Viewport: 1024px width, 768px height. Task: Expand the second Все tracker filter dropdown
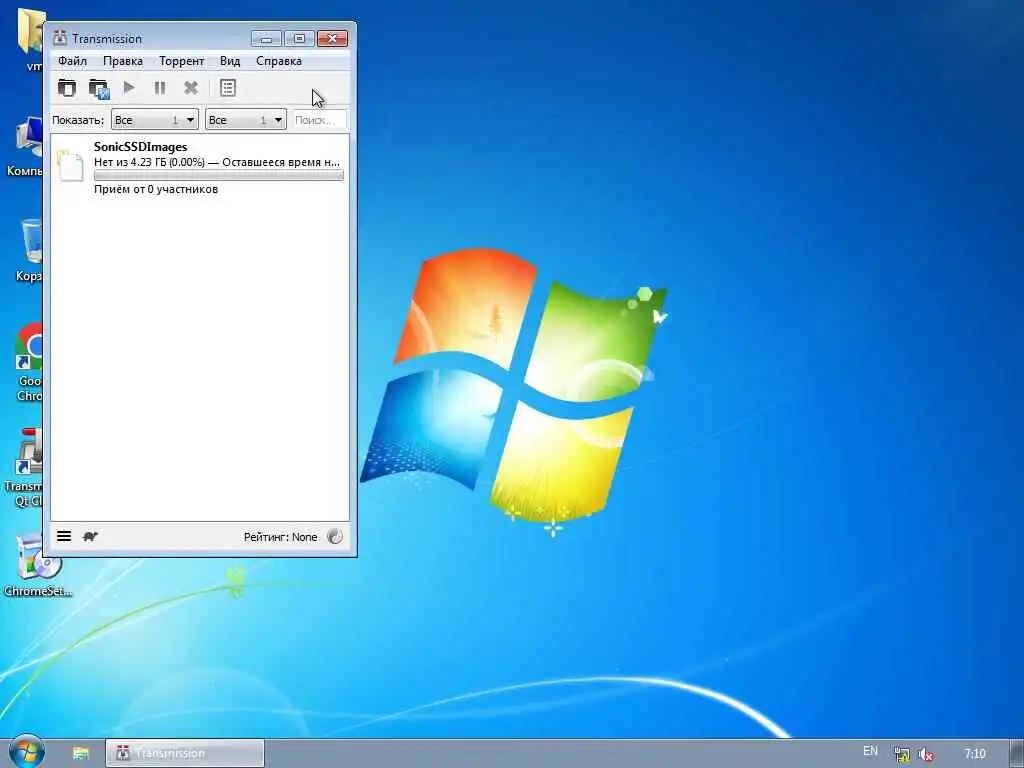(x=246, y=120)
